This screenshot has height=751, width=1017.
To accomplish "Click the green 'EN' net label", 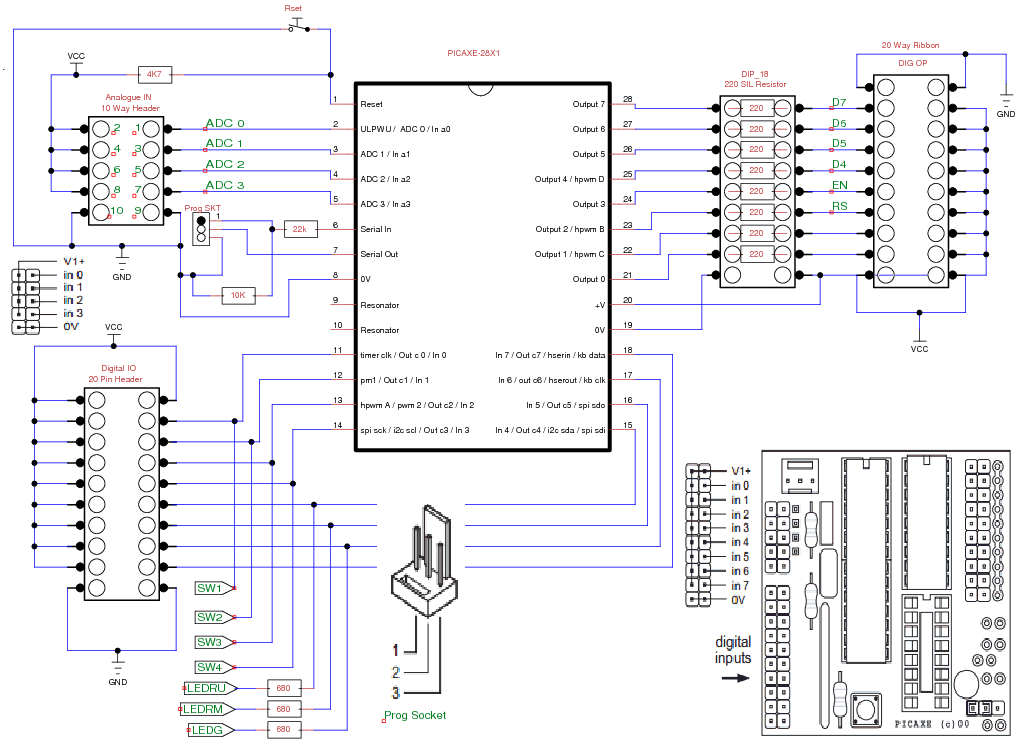I will tap(840, 185).
